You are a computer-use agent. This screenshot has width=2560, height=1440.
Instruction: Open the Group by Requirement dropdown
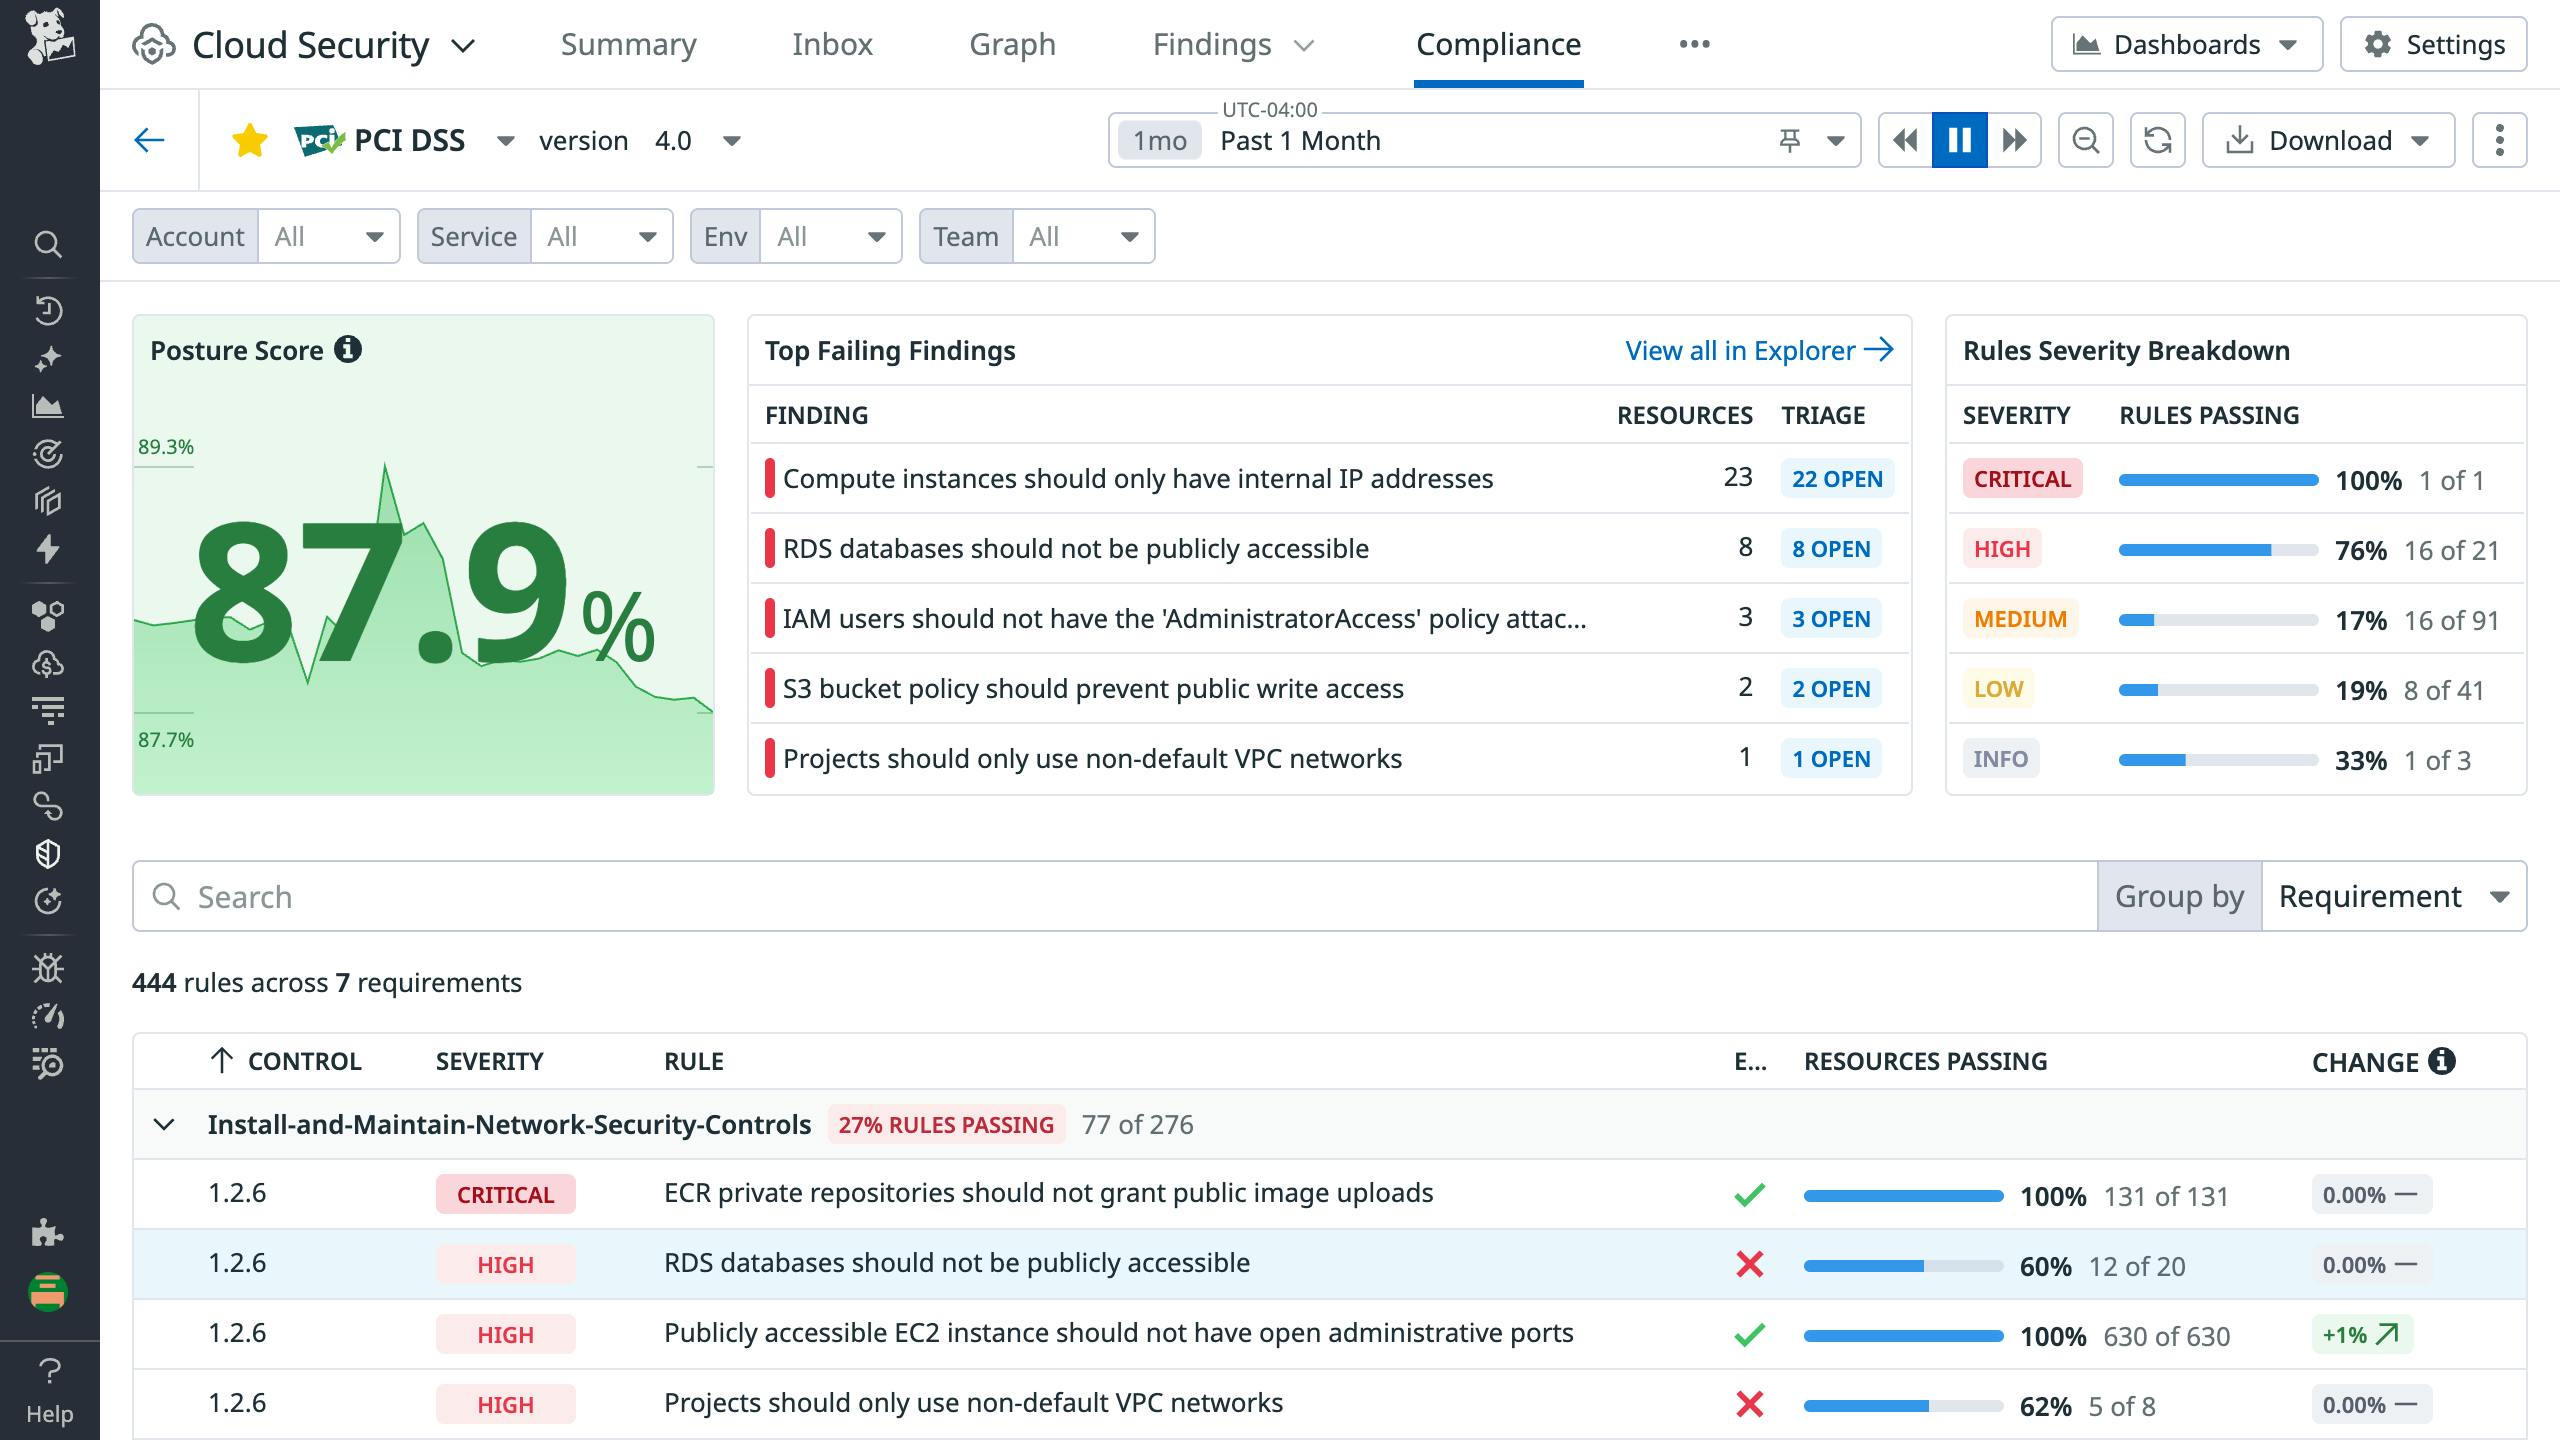coord(2392,896)
